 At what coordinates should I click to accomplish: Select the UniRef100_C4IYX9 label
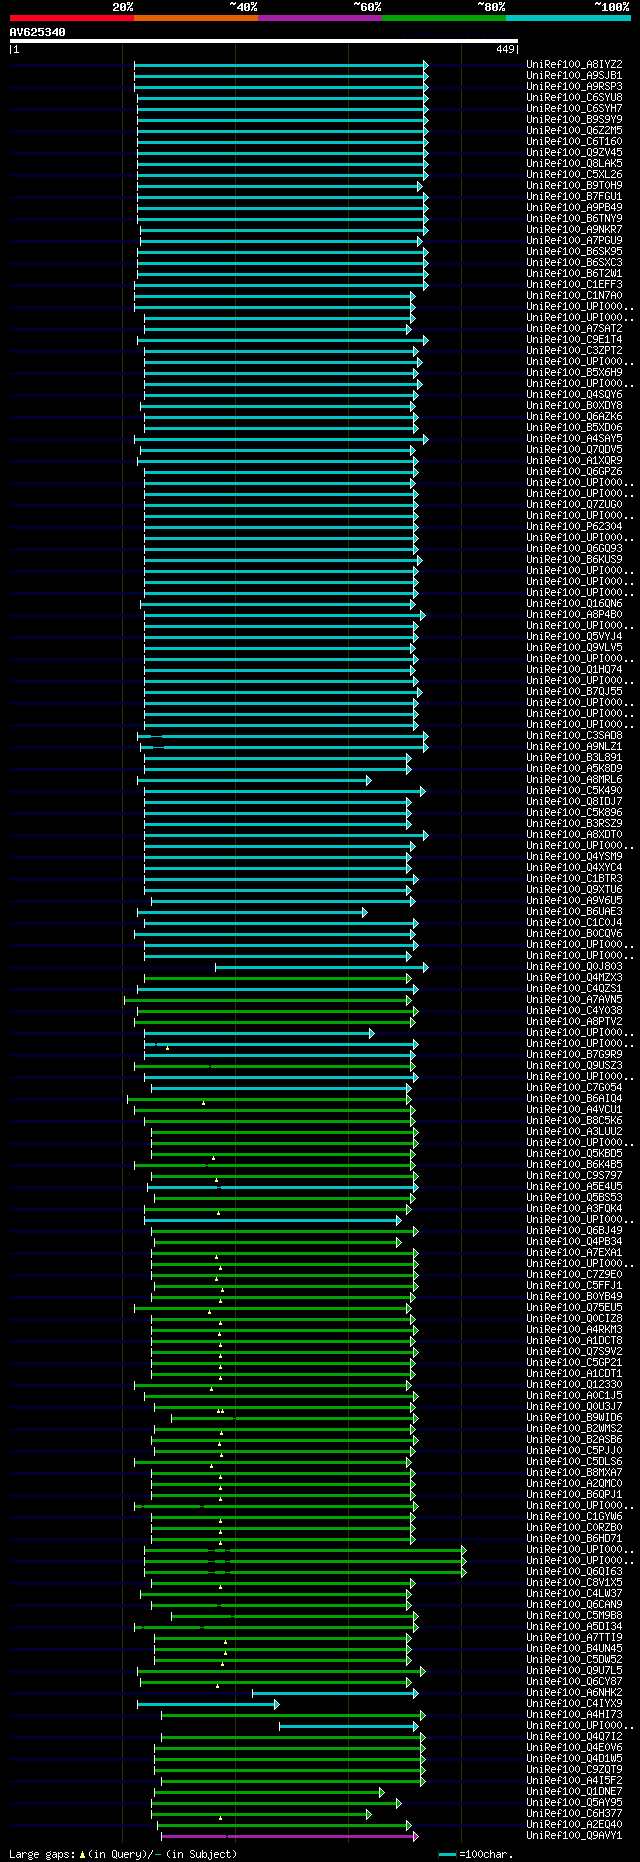pos(574,1703)
